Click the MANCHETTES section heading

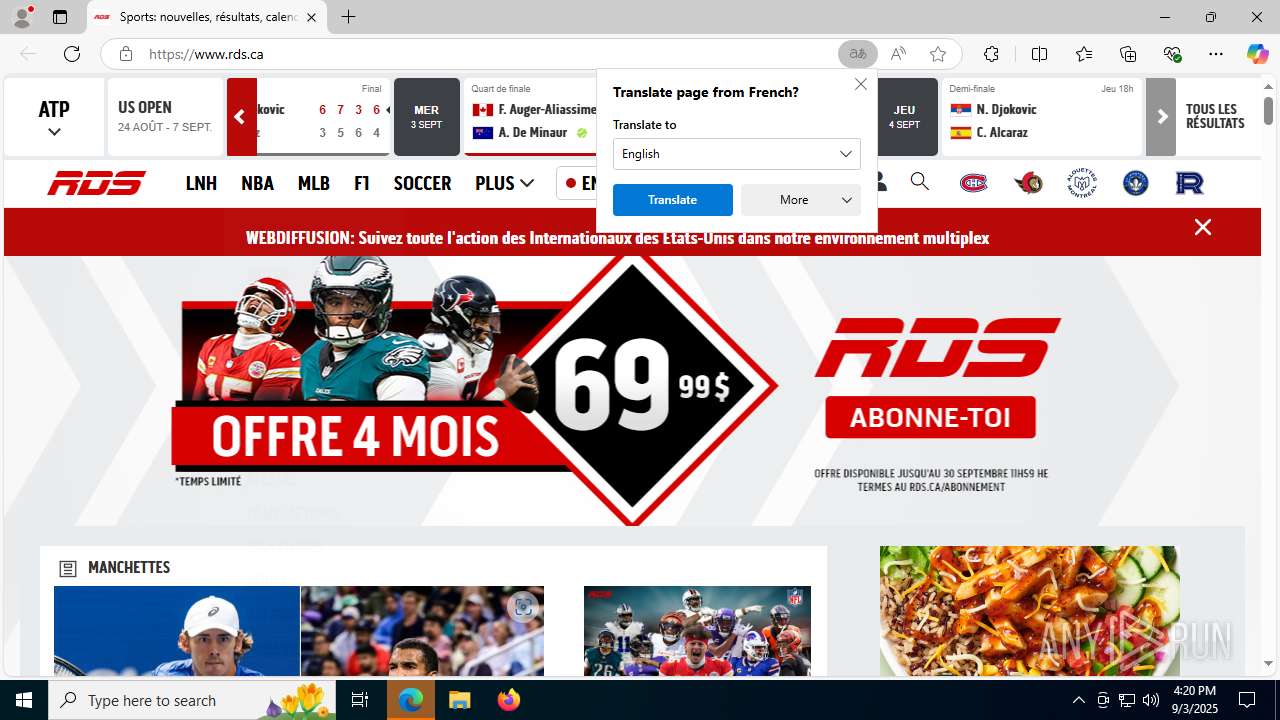[129, 567]
